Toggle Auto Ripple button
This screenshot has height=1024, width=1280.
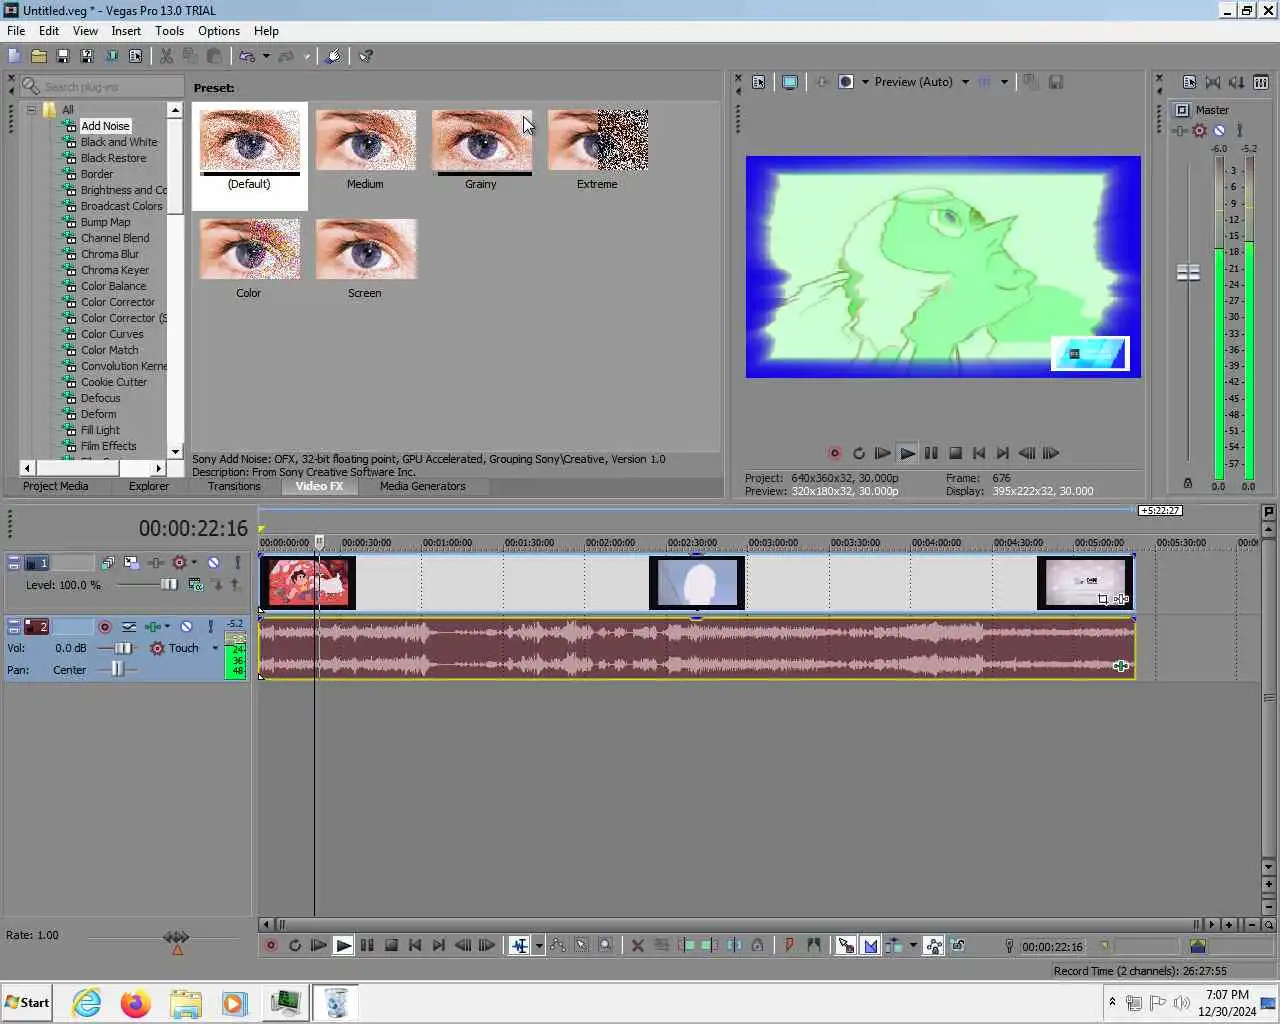[894, 945]
